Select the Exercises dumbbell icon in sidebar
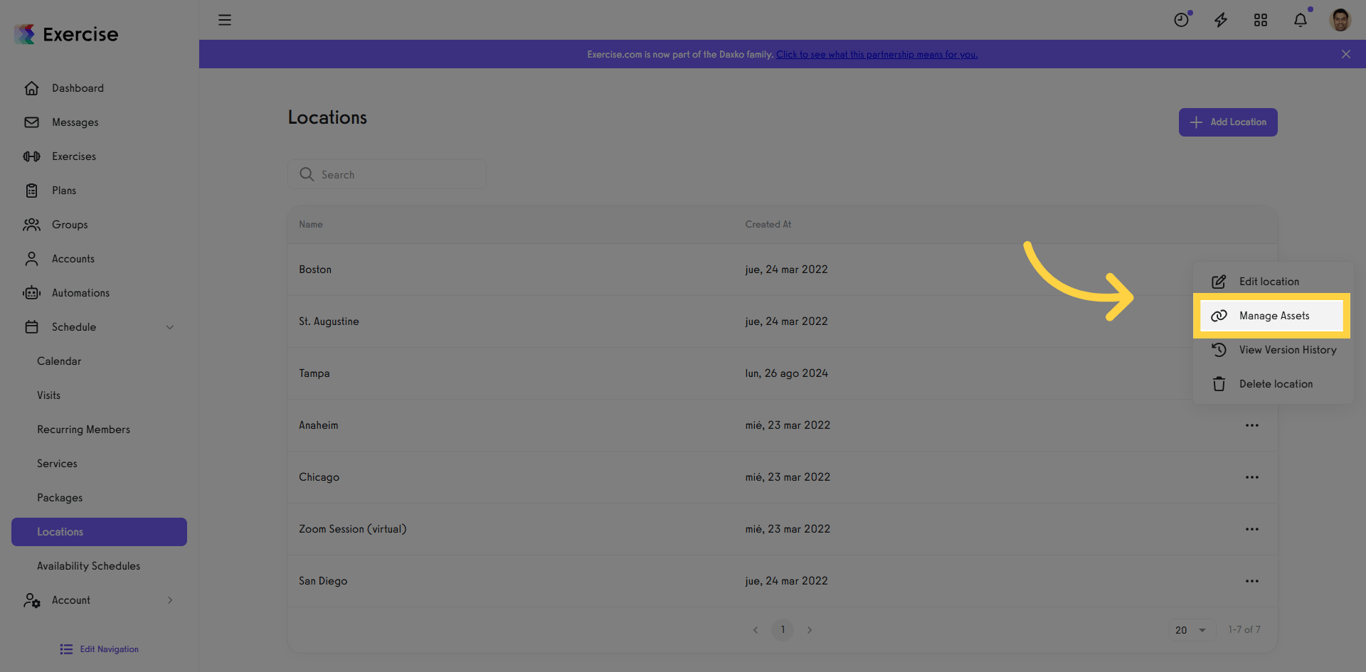The width and height of the screenshot is (1366, 672). pyautogui.click(x=31, y=156)
